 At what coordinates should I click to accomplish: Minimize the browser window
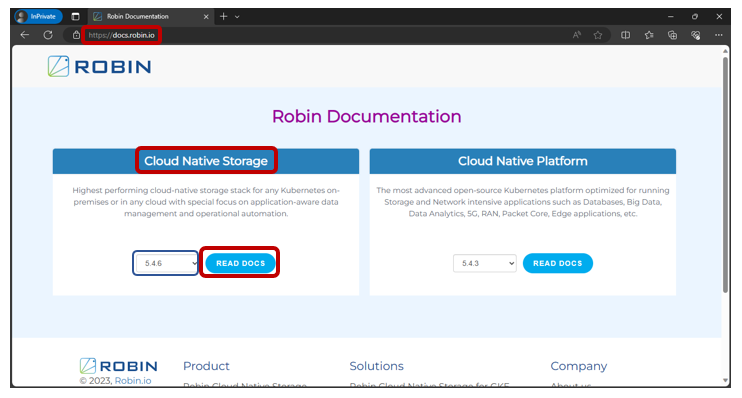(x=671, y=17)
